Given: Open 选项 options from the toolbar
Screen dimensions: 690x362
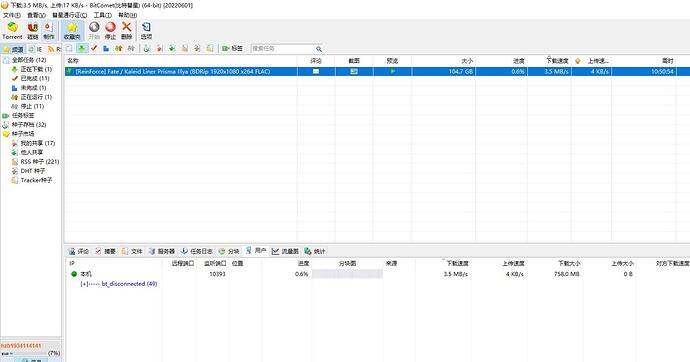Looking at the screenshot, I should 147,31.
